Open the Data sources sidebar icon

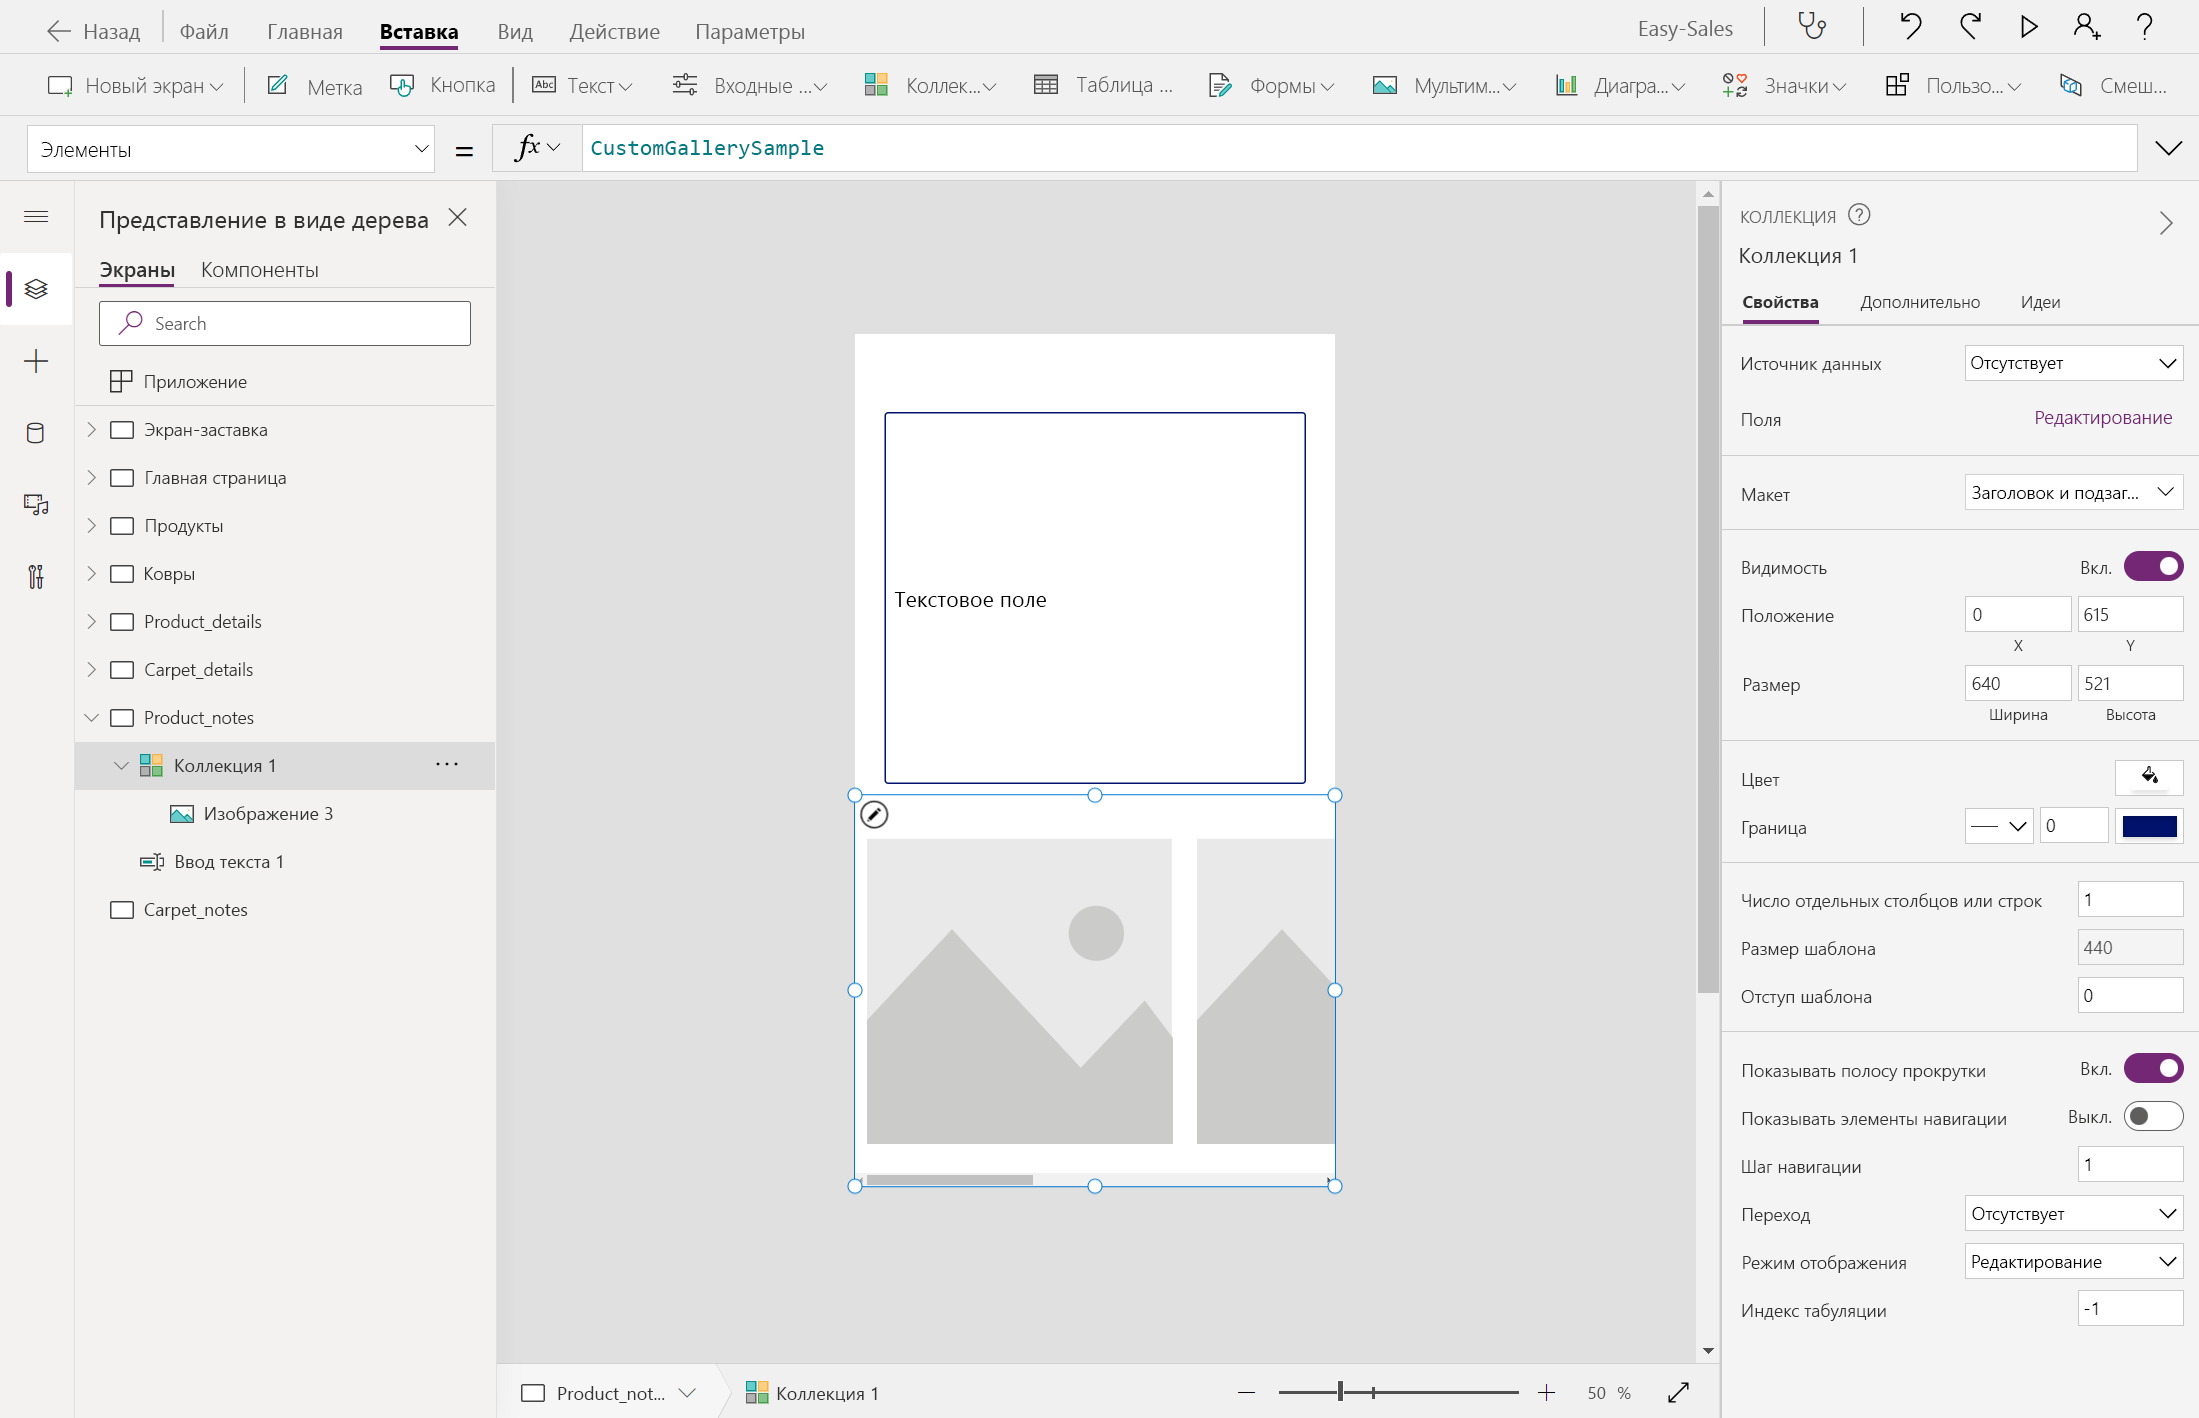(x=36, y=433)
